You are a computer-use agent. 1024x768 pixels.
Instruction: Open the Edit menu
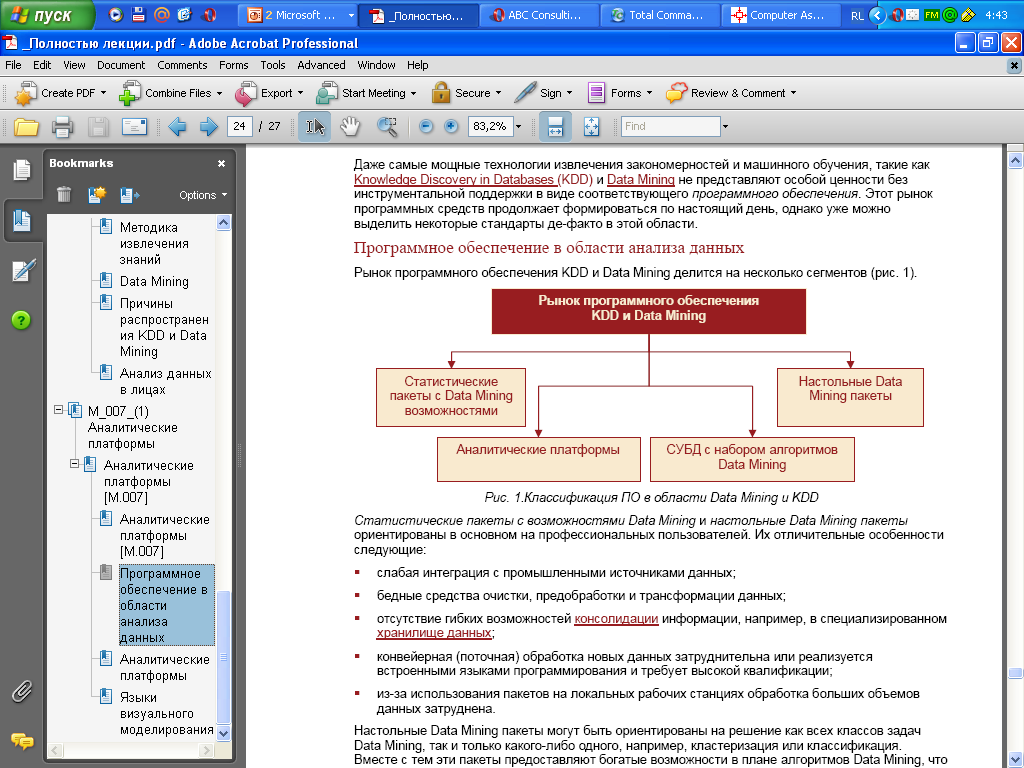pos(42,65)
